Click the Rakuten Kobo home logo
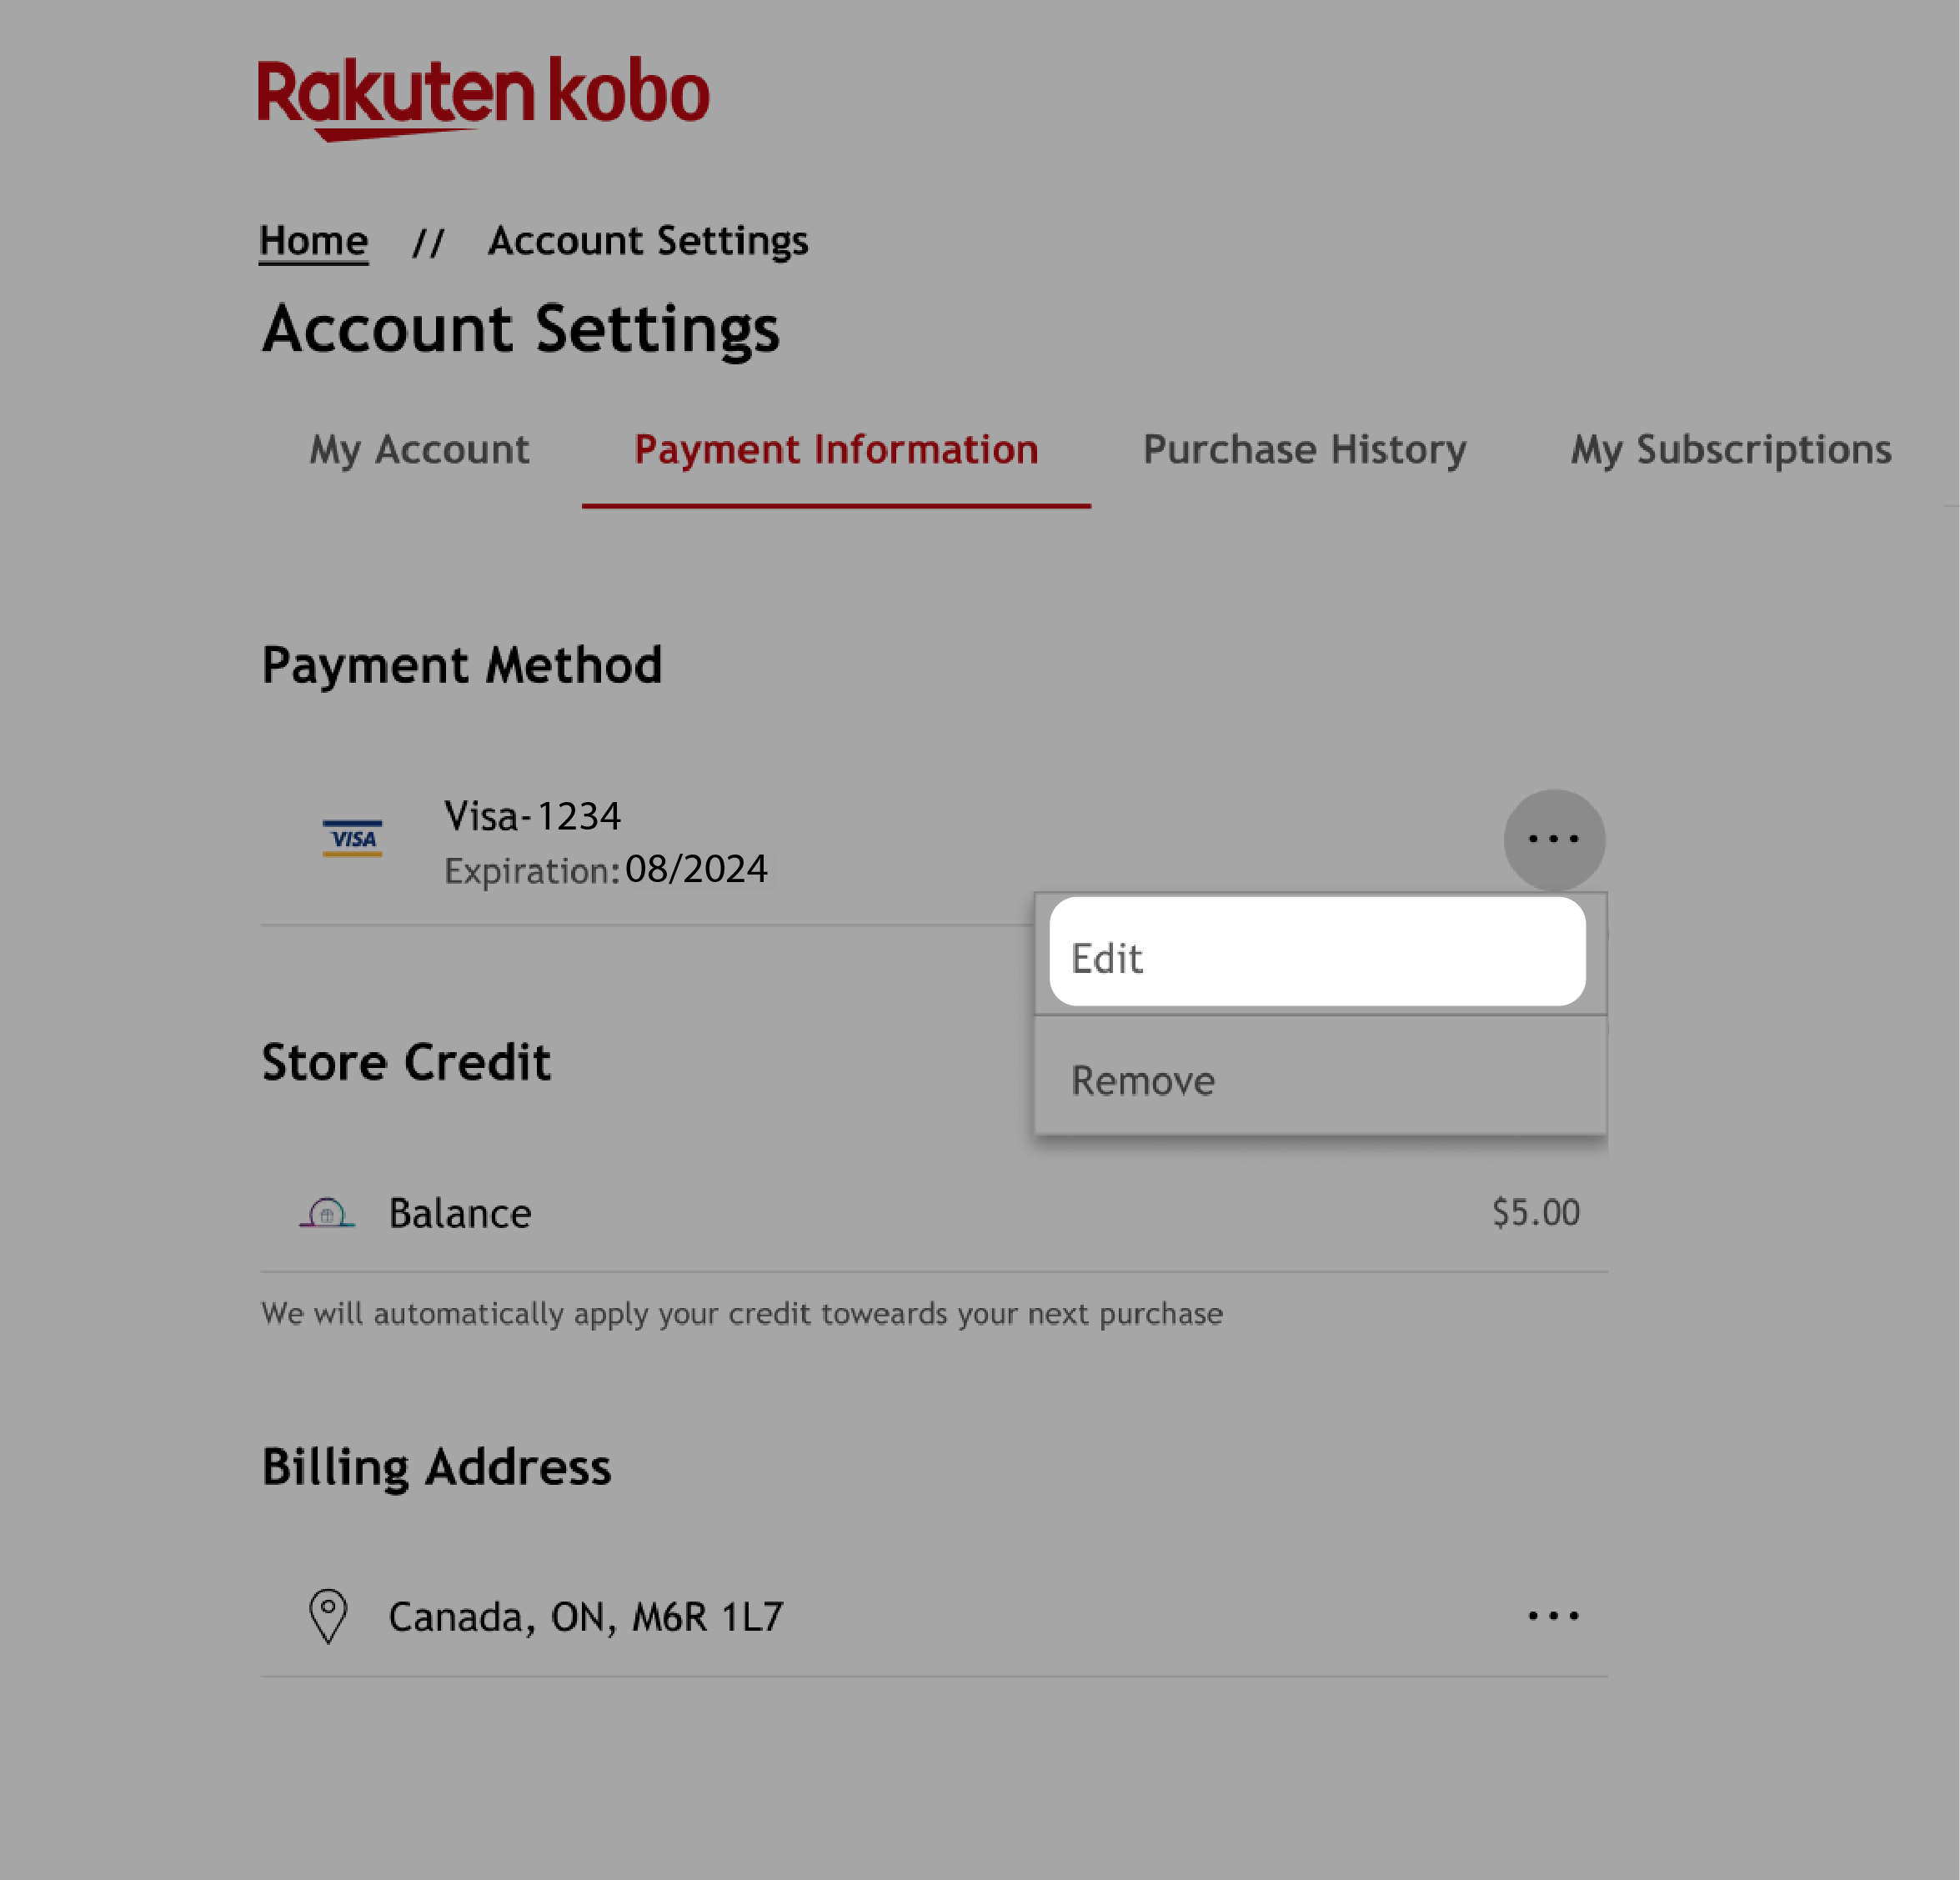1960x1880 pixels. pos(483,91)
